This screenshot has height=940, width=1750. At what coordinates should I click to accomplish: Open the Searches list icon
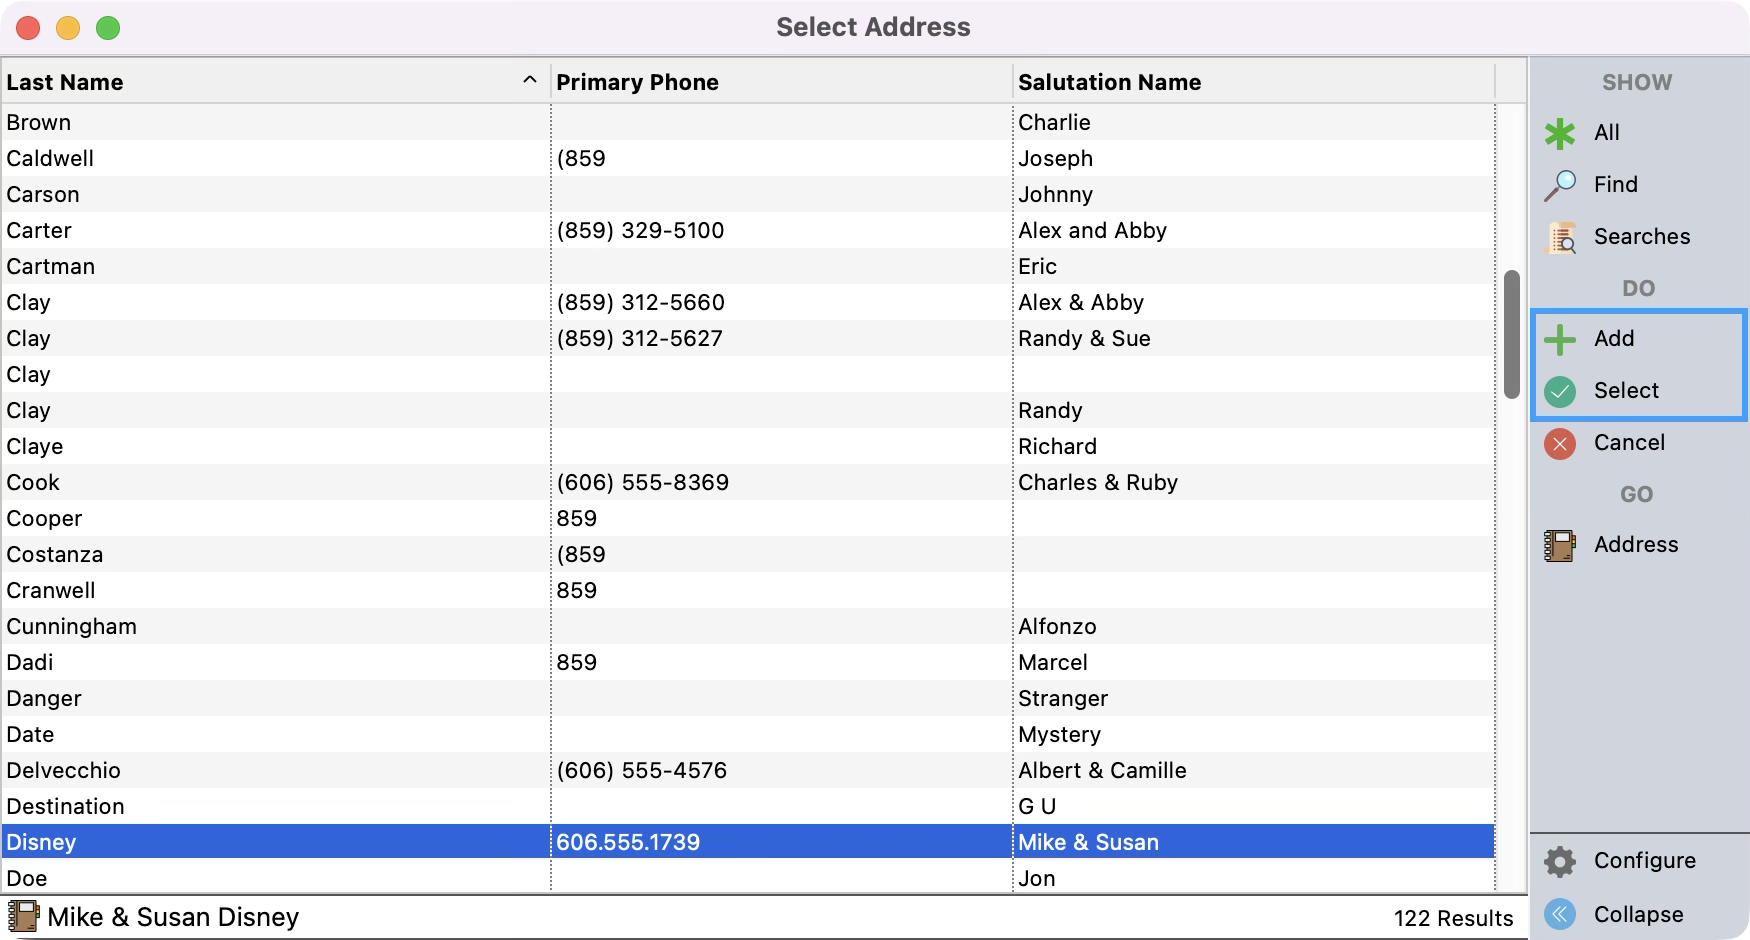[1560, 237]
